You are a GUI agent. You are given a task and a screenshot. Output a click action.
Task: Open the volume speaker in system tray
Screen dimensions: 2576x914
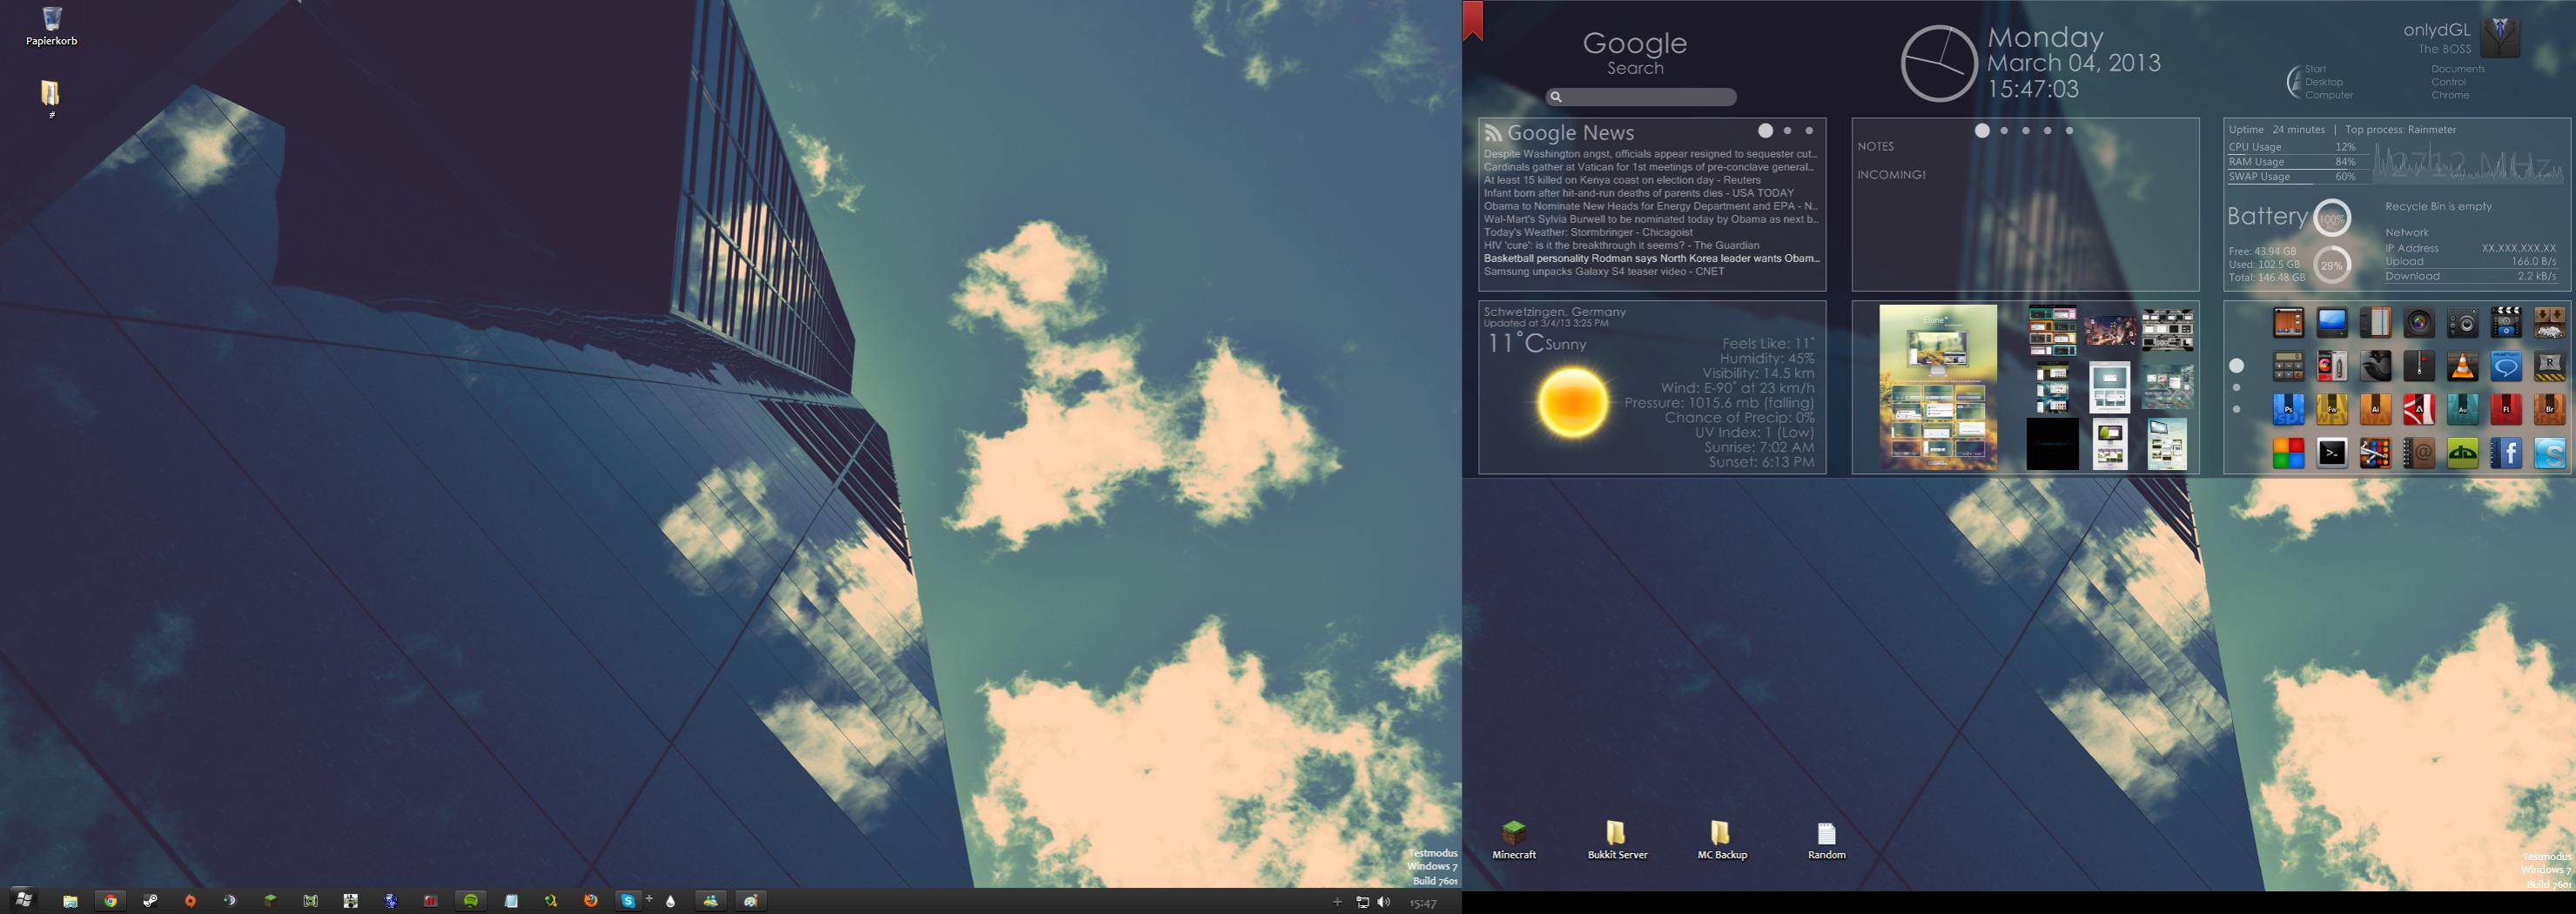[1384, 902]
